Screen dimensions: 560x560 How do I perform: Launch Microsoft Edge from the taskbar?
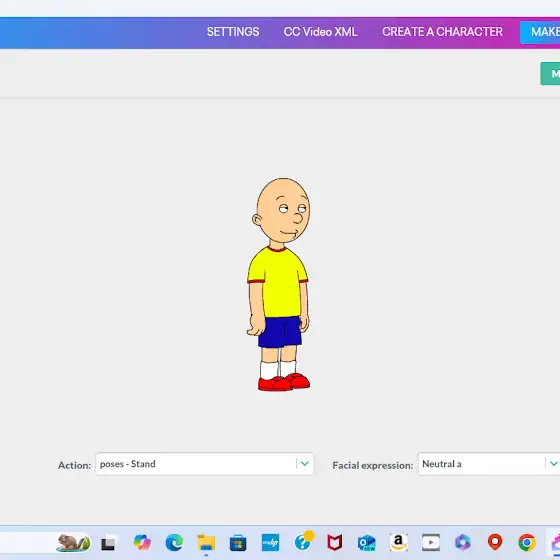point(174,542)
